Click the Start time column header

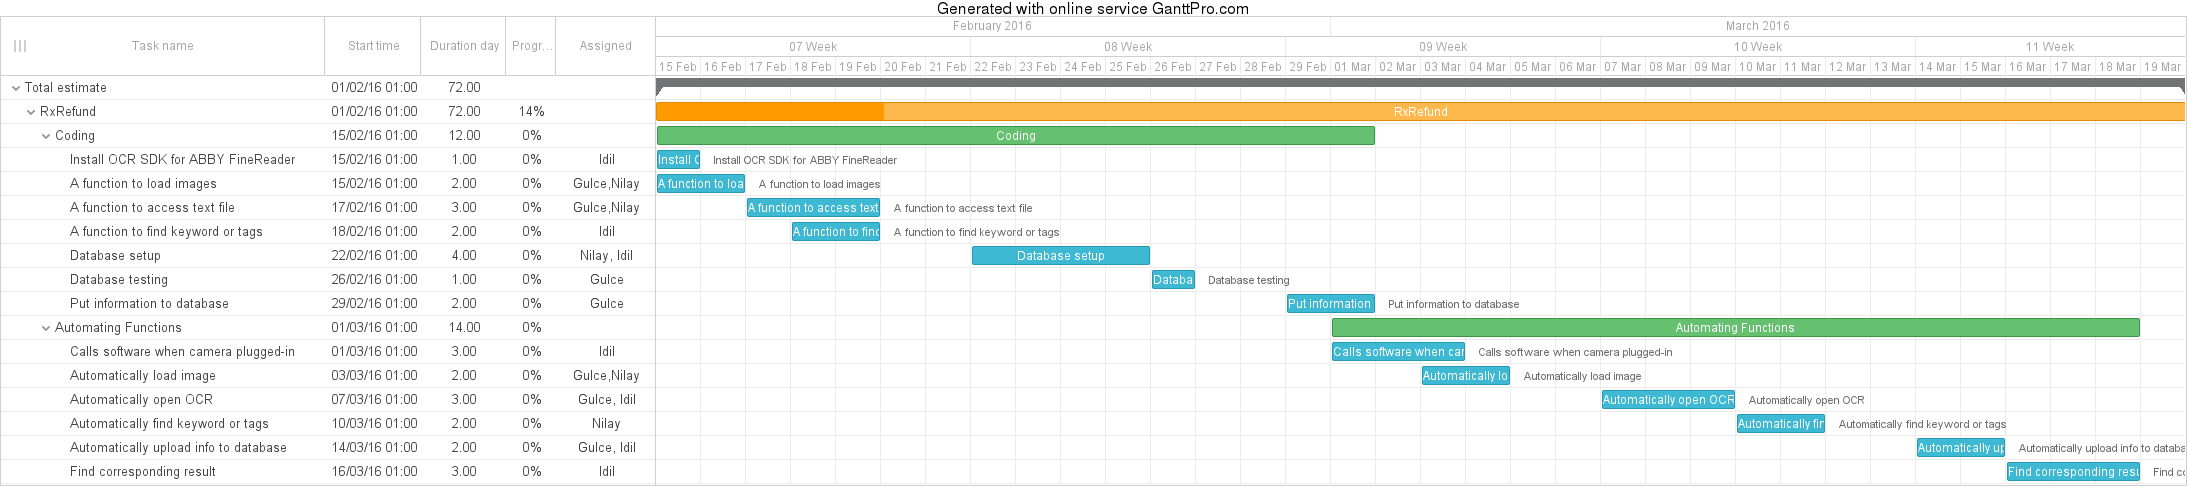point(373,46)
